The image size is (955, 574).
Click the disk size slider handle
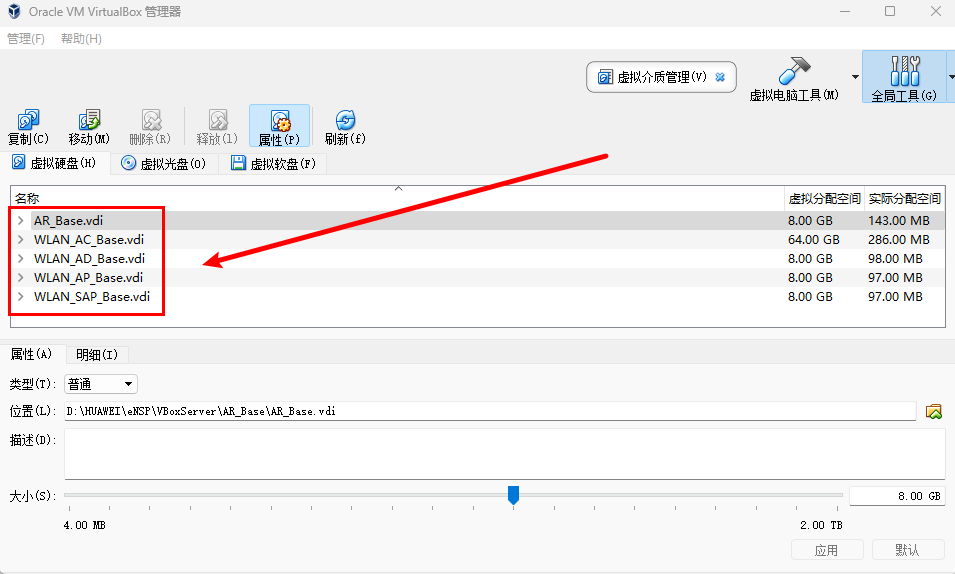tap(513, 495)
